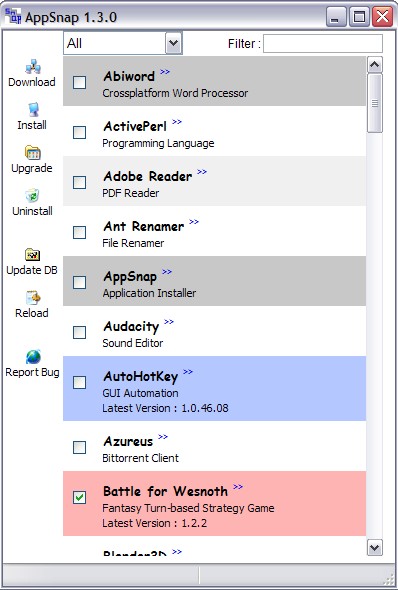Expand details arrows next to Adobe Reader
The height and width of the screenshot is (590, 398).
pyautogui.click(x=202, y=172)
